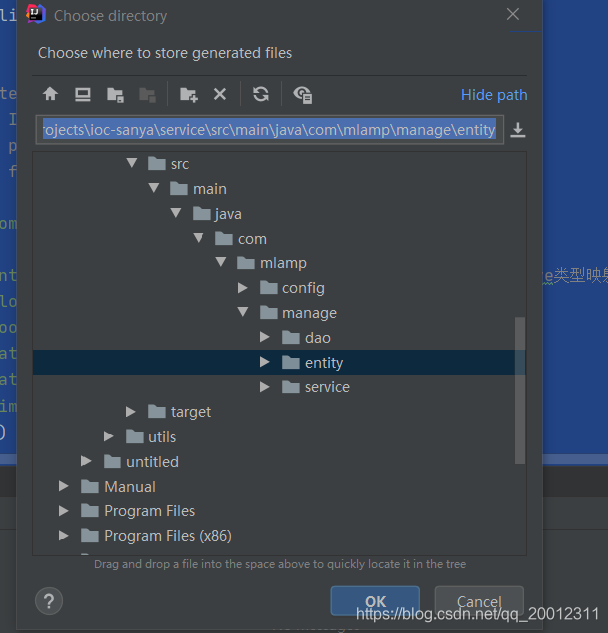608x633 pixels.
Task: Select the mlamp folder
Action: click(272, 263)
